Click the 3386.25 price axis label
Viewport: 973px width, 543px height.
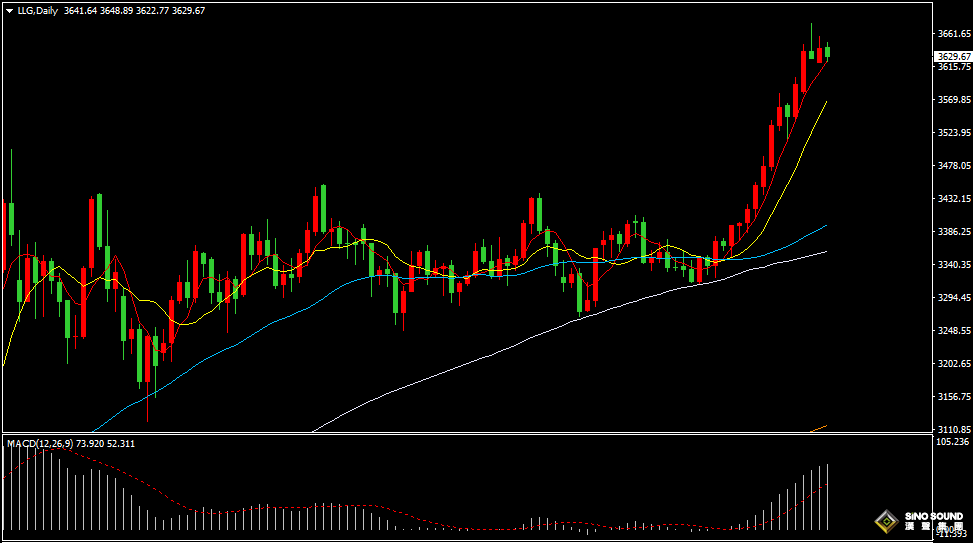[954, 231]
